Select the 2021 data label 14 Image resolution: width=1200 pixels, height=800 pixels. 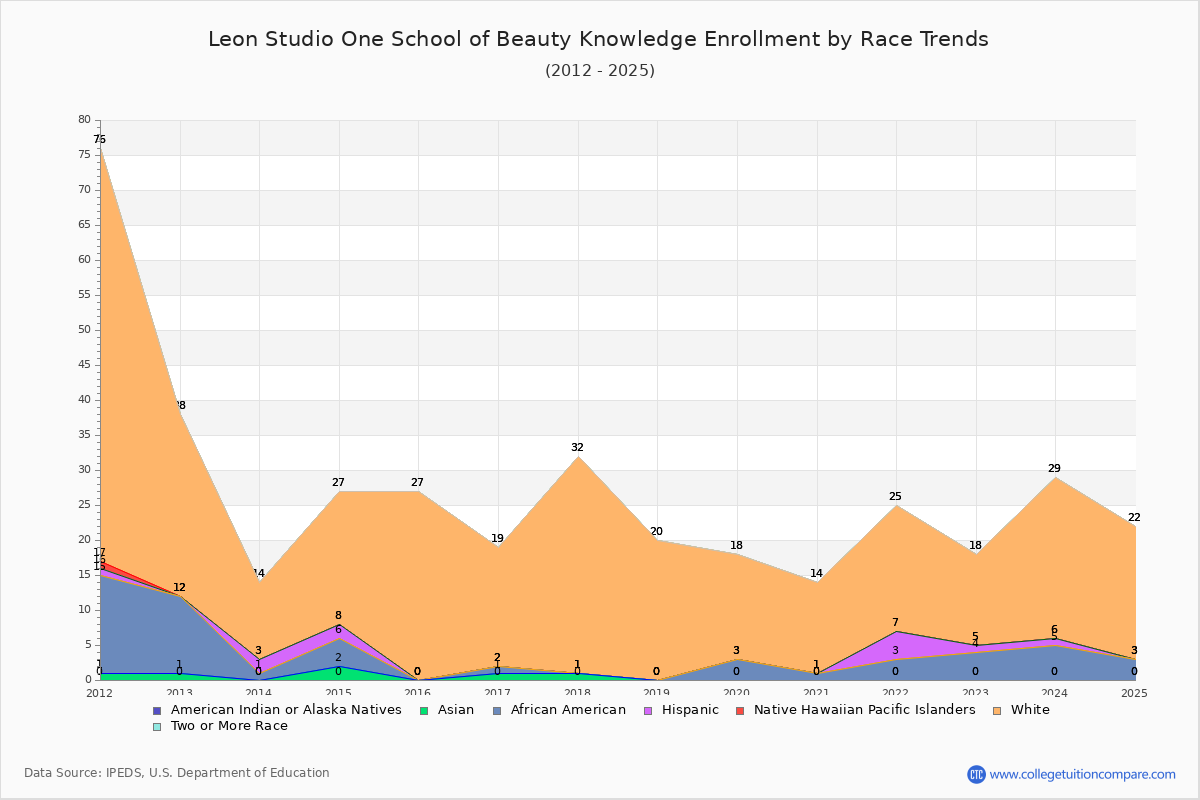(x=816, y=573)
